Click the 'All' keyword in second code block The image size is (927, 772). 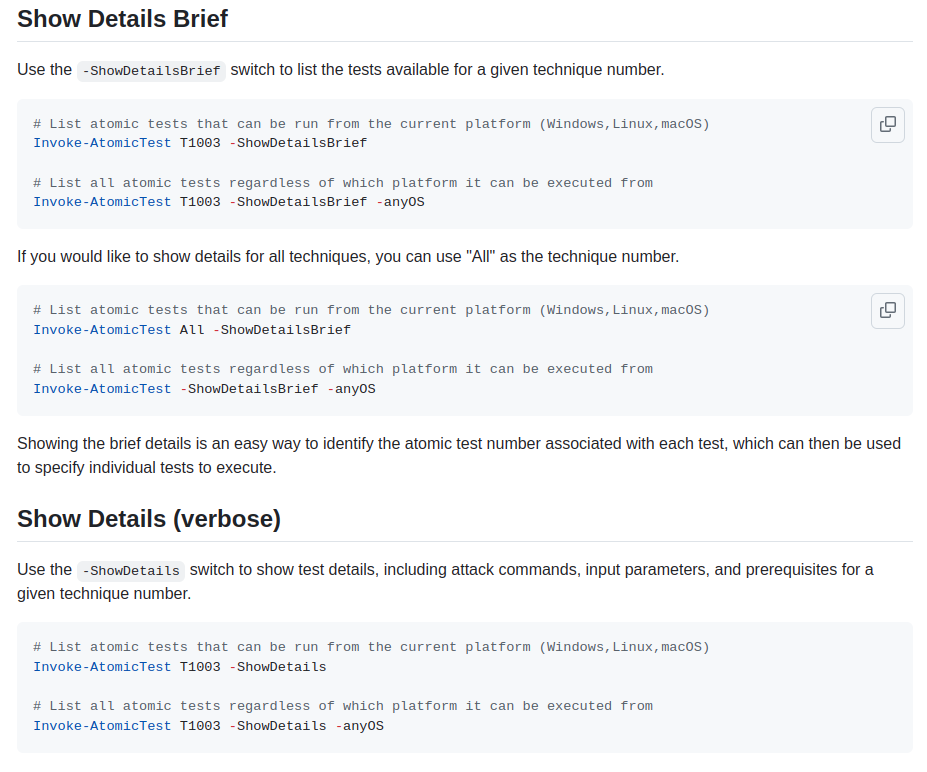point(192,329)
